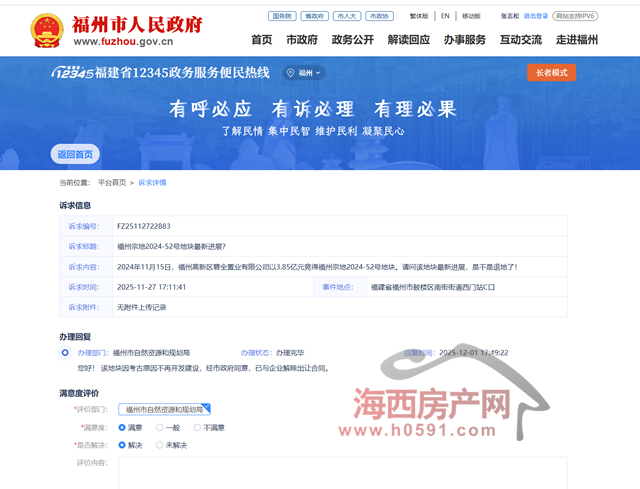Click inside the 评价内容 text box
This screenshot has height=489, width=640.
(x=342, y=472)
